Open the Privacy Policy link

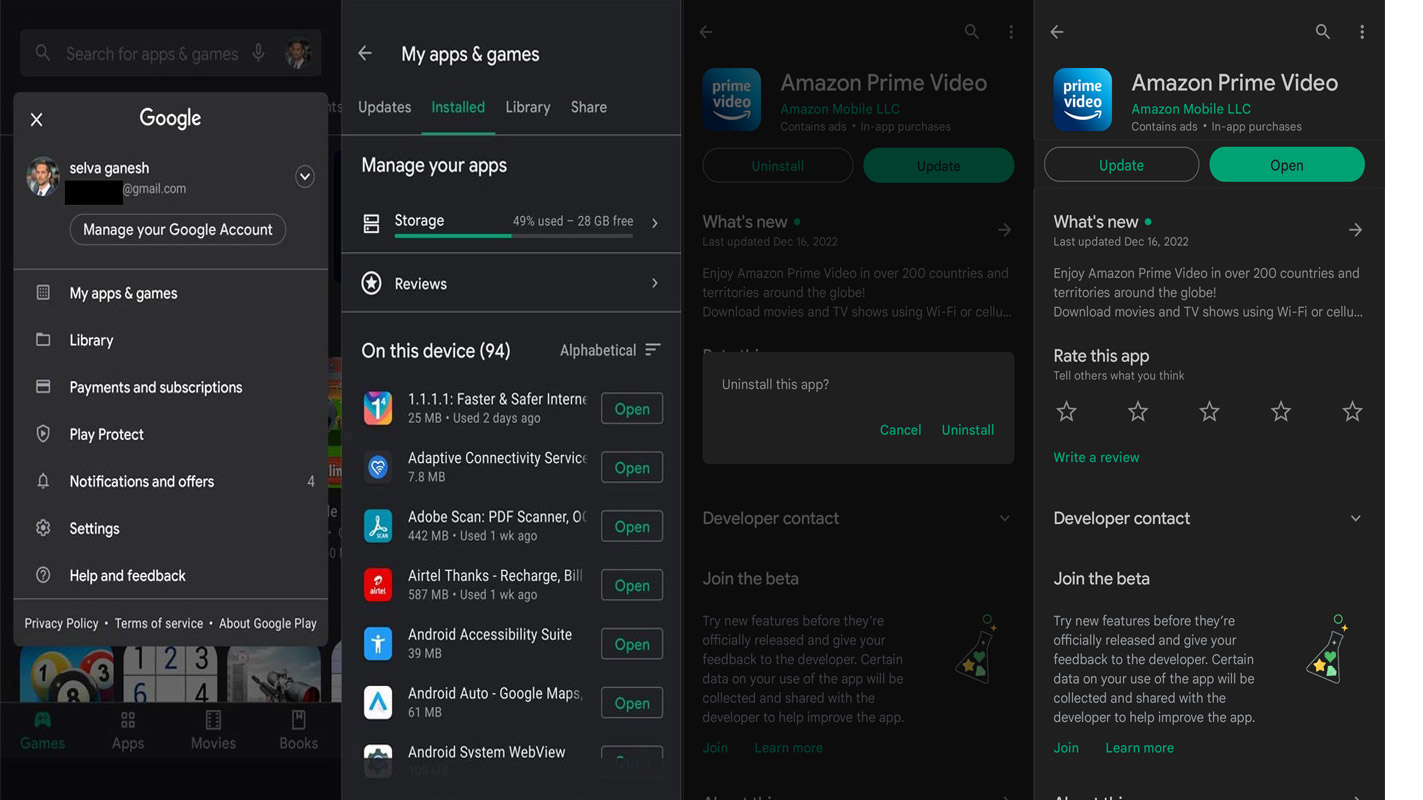coord(61,623)
